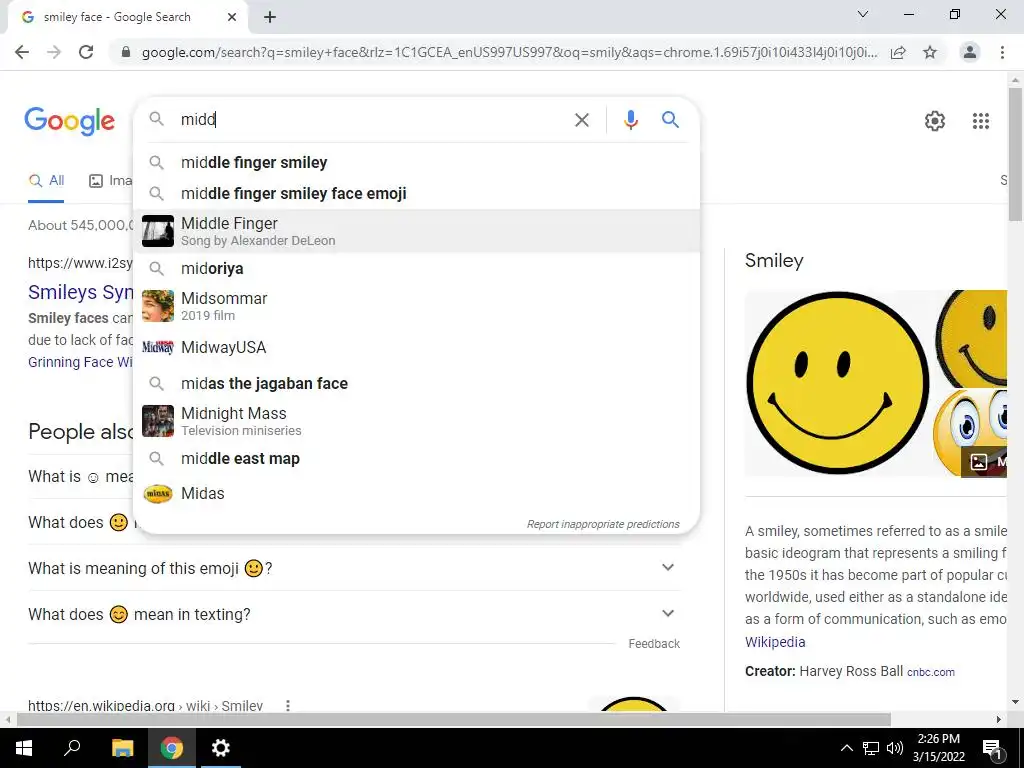Click the tab search chevron in title bar

[x=863, y=14]
